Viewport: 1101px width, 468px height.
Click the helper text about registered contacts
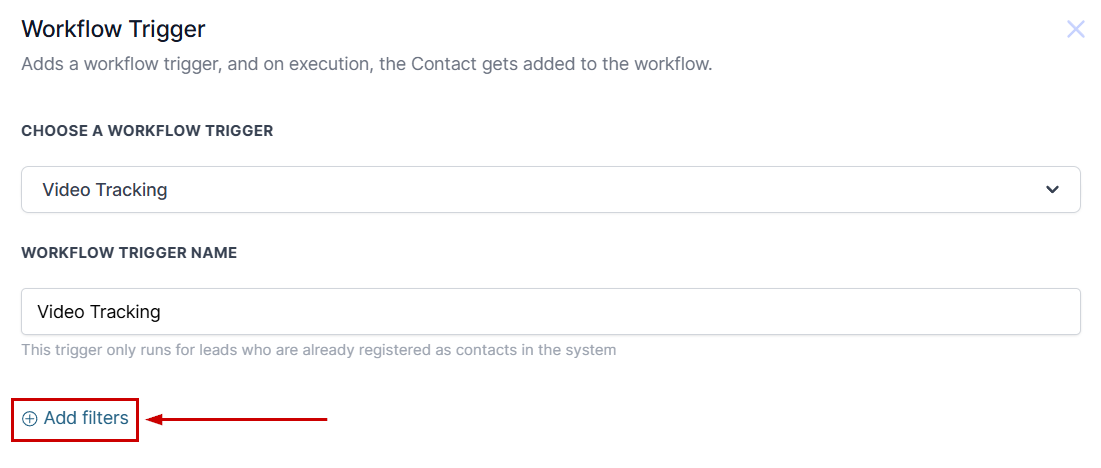tap(318, 350)
